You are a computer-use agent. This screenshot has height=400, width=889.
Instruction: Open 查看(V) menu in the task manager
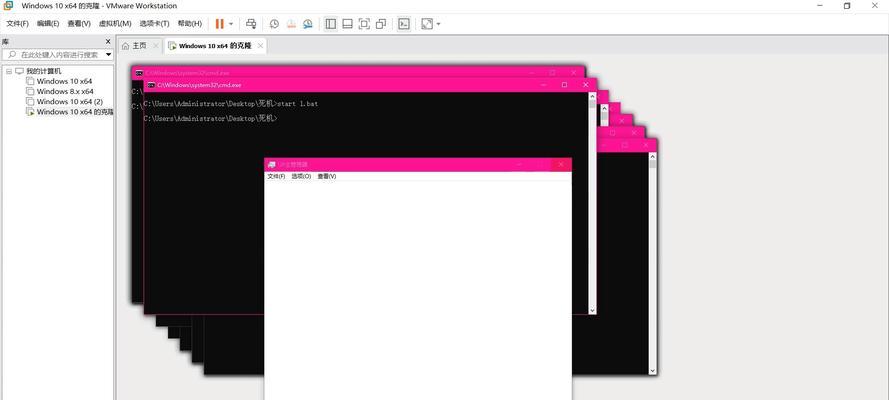327,177
